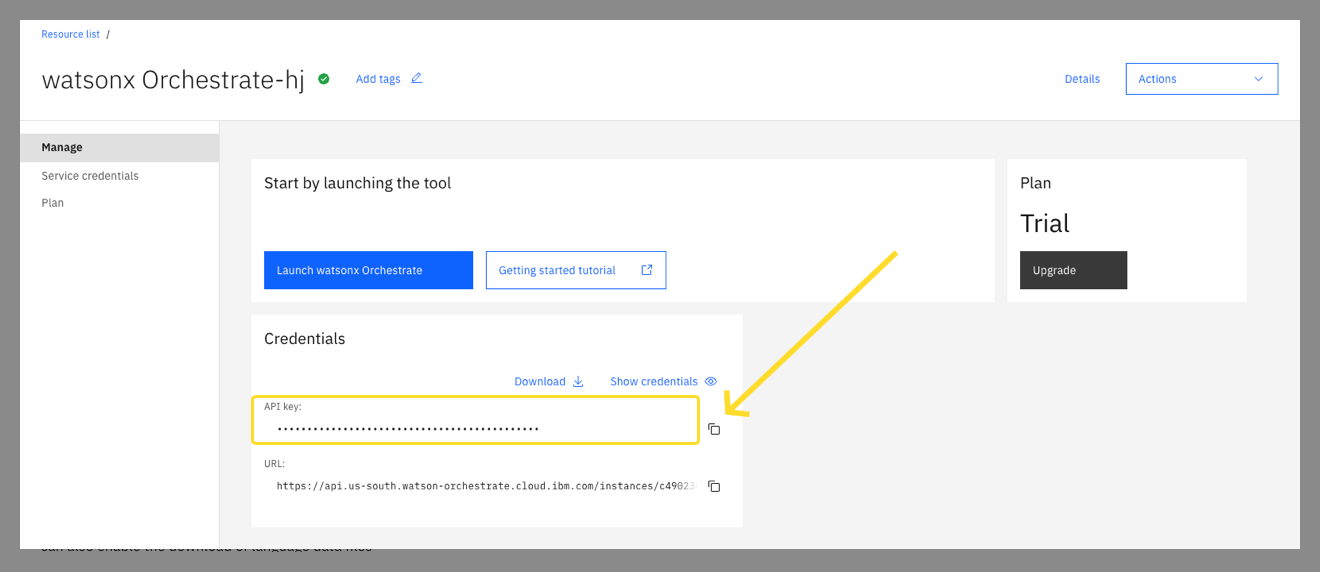The height and width of the screenshot is (572, 1320).
Task: Click the Download credentials link
Action: (x=540, y=381)
